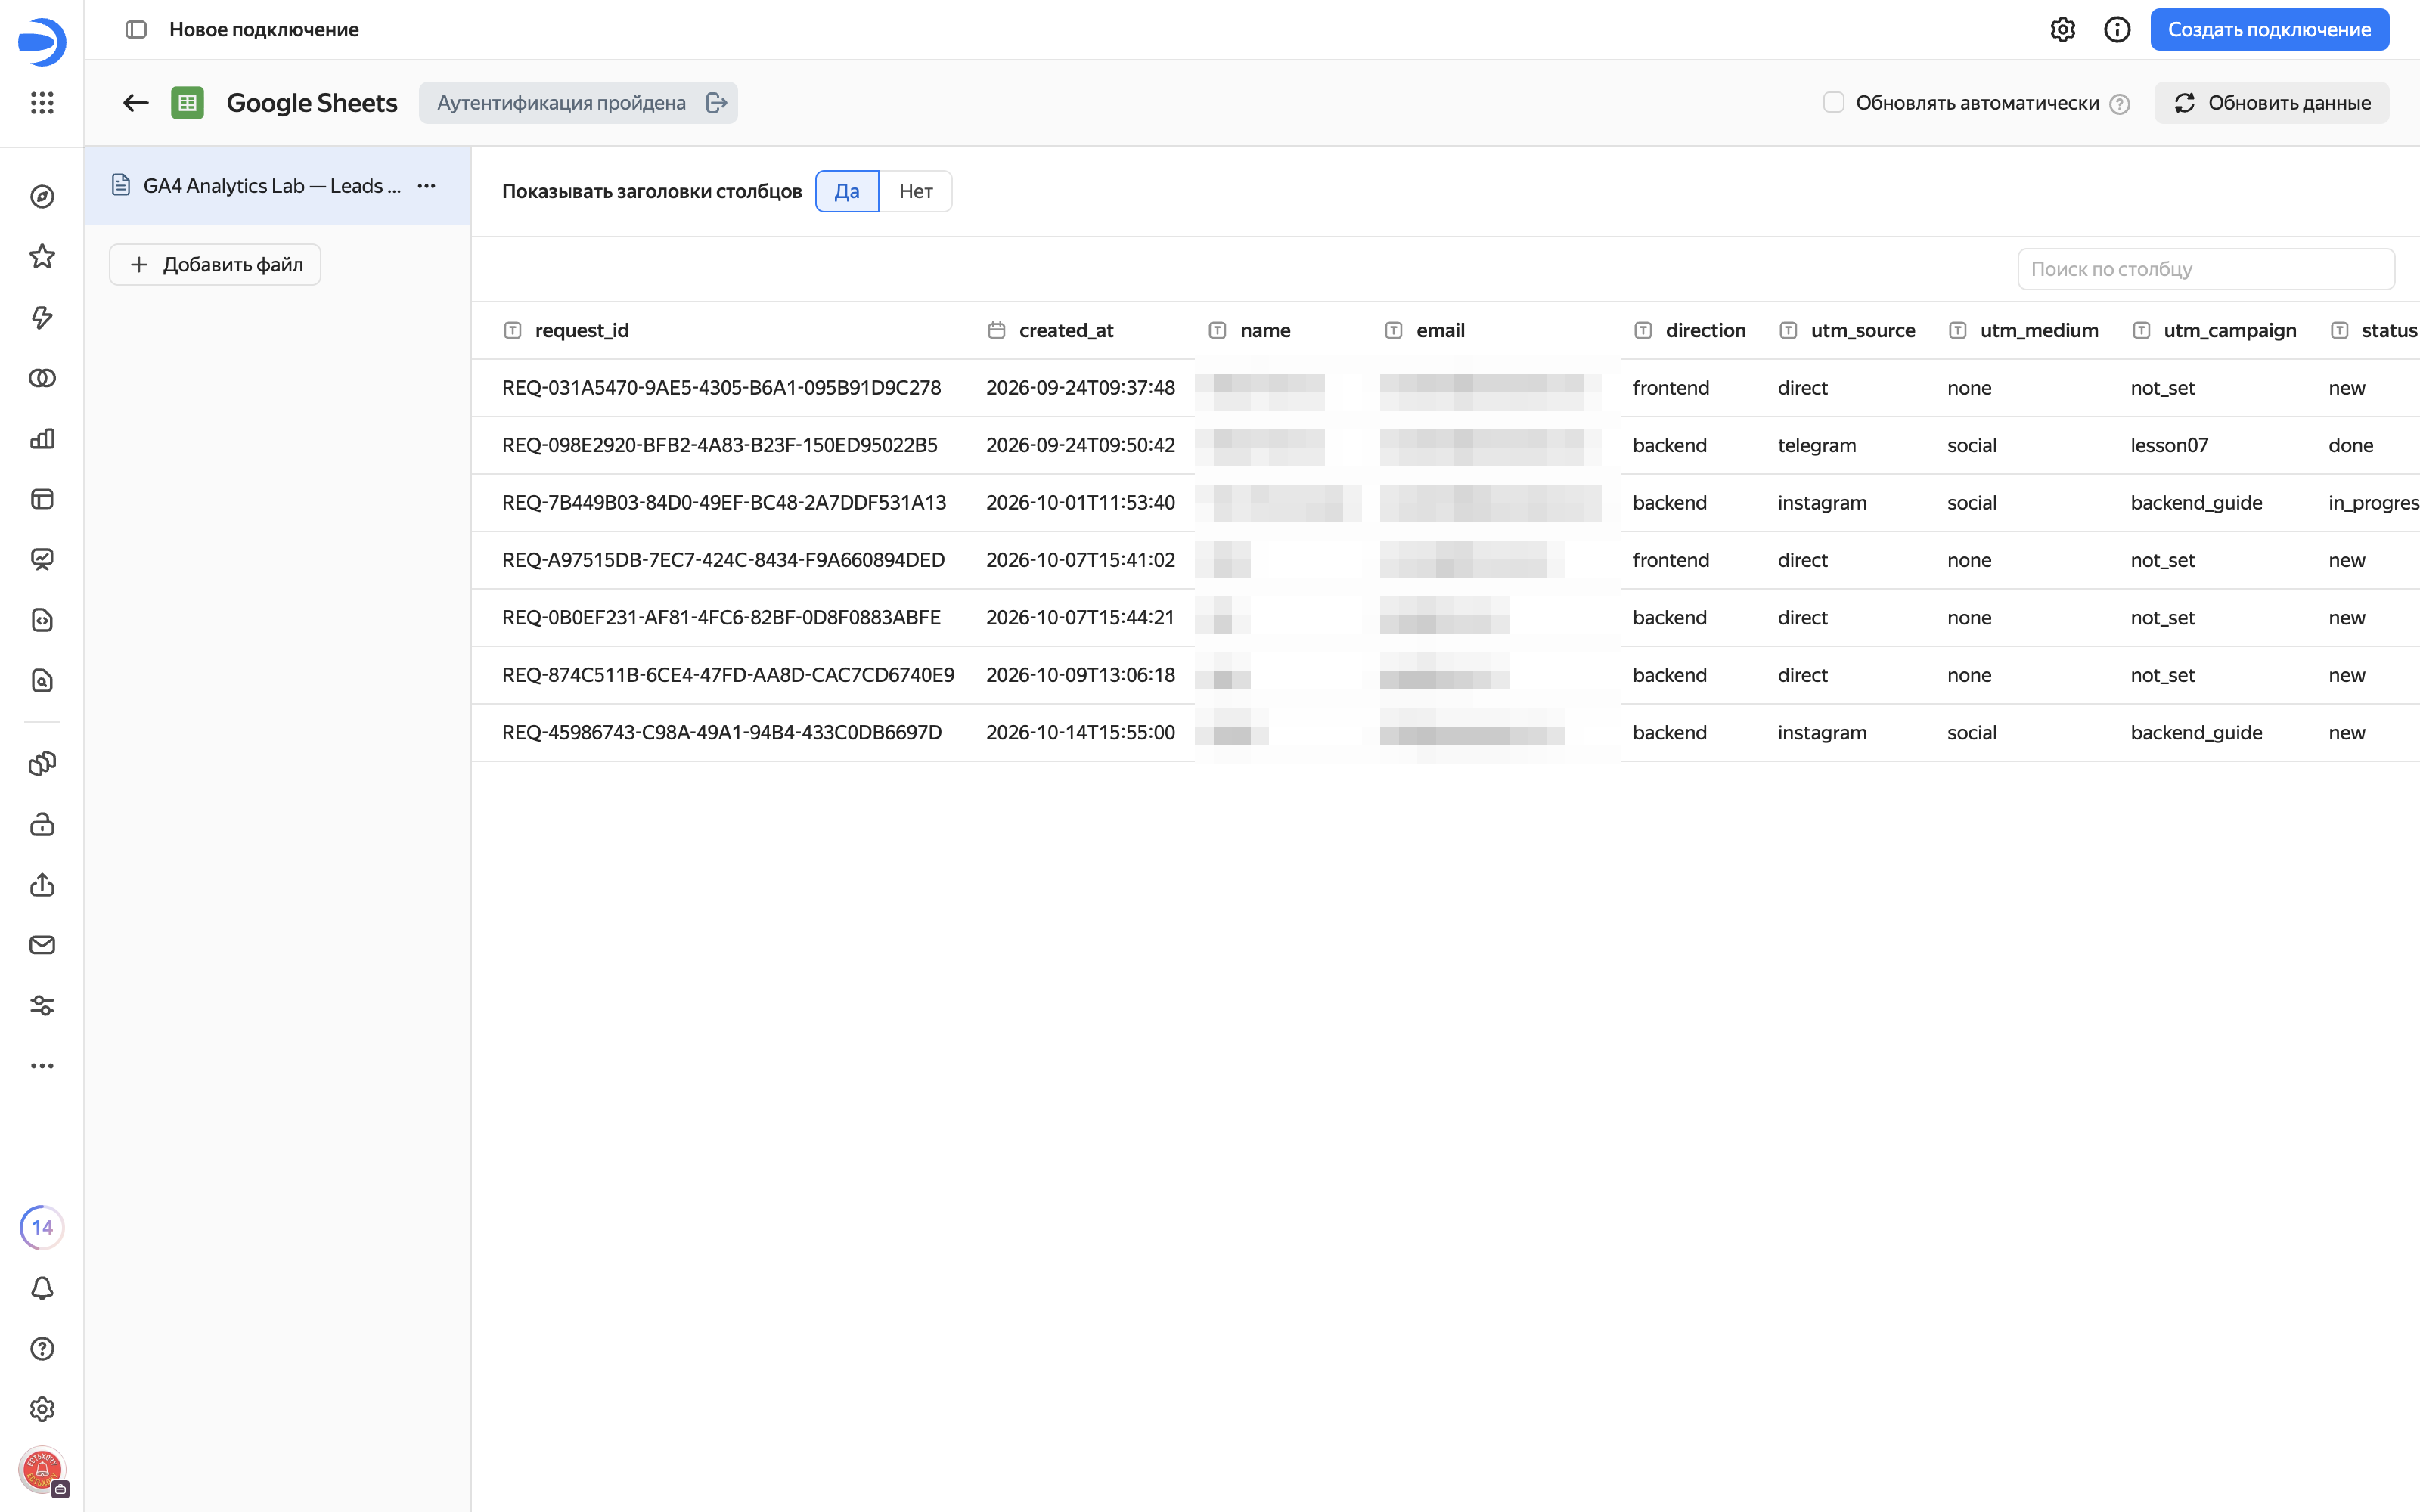Click the 14 progress circle badge in sidebar
Screen dimensions: 2420x1512
[42, 1227]
